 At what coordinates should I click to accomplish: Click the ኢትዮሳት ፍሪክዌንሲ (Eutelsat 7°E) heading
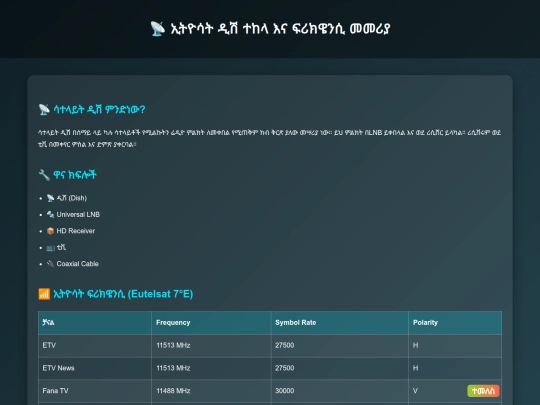[123, 294]
